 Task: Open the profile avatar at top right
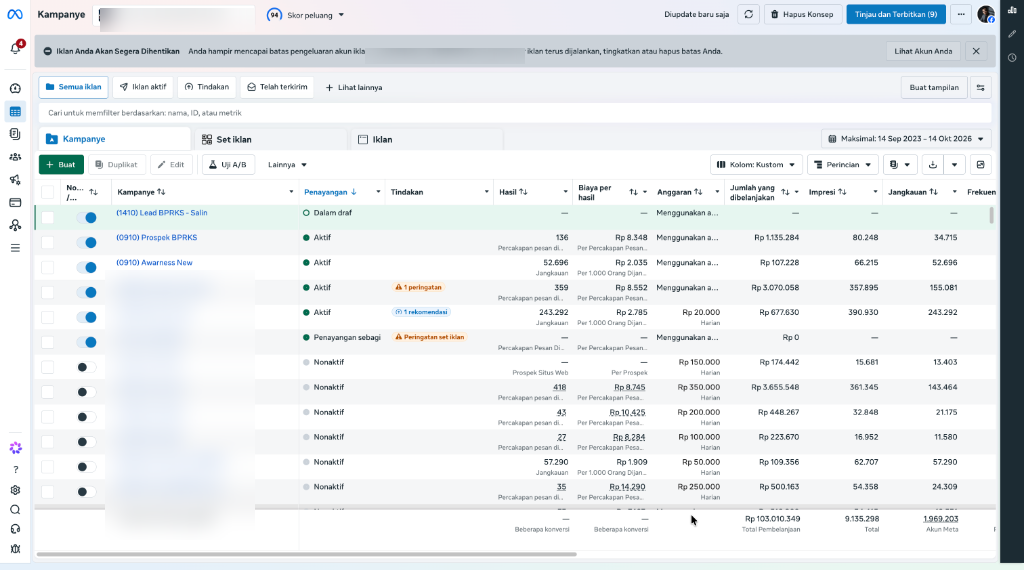click(986, 14)
